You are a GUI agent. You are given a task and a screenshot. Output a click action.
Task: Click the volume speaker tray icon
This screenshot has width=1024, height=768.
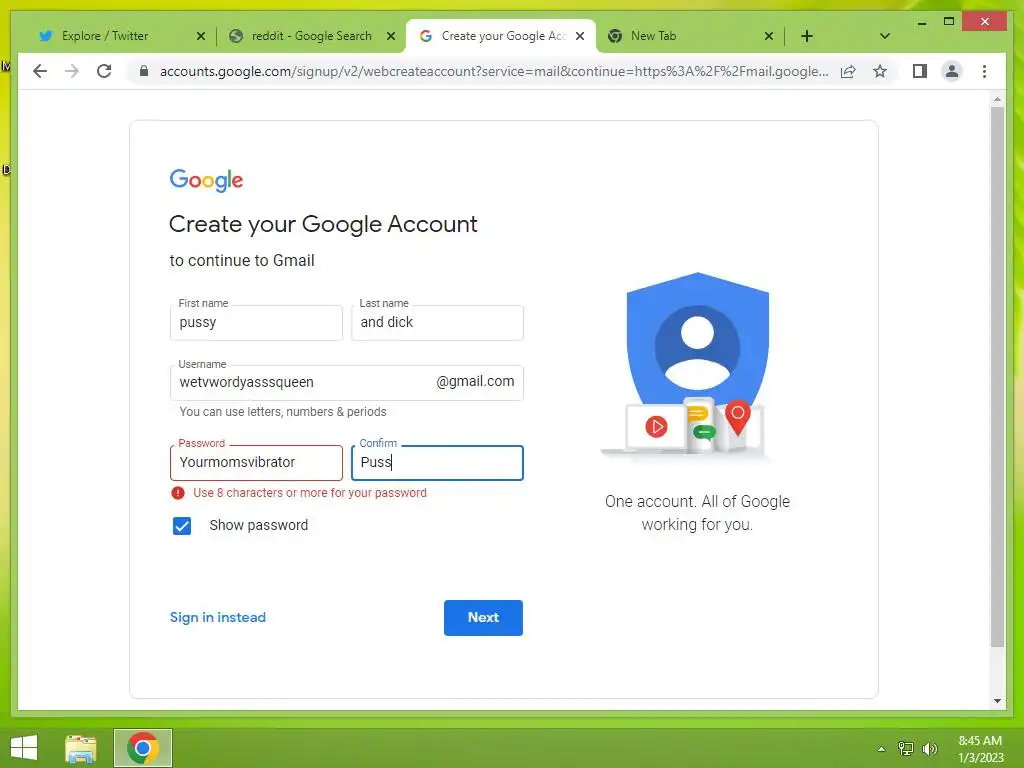pyautogui.click(x=930, y=749)
